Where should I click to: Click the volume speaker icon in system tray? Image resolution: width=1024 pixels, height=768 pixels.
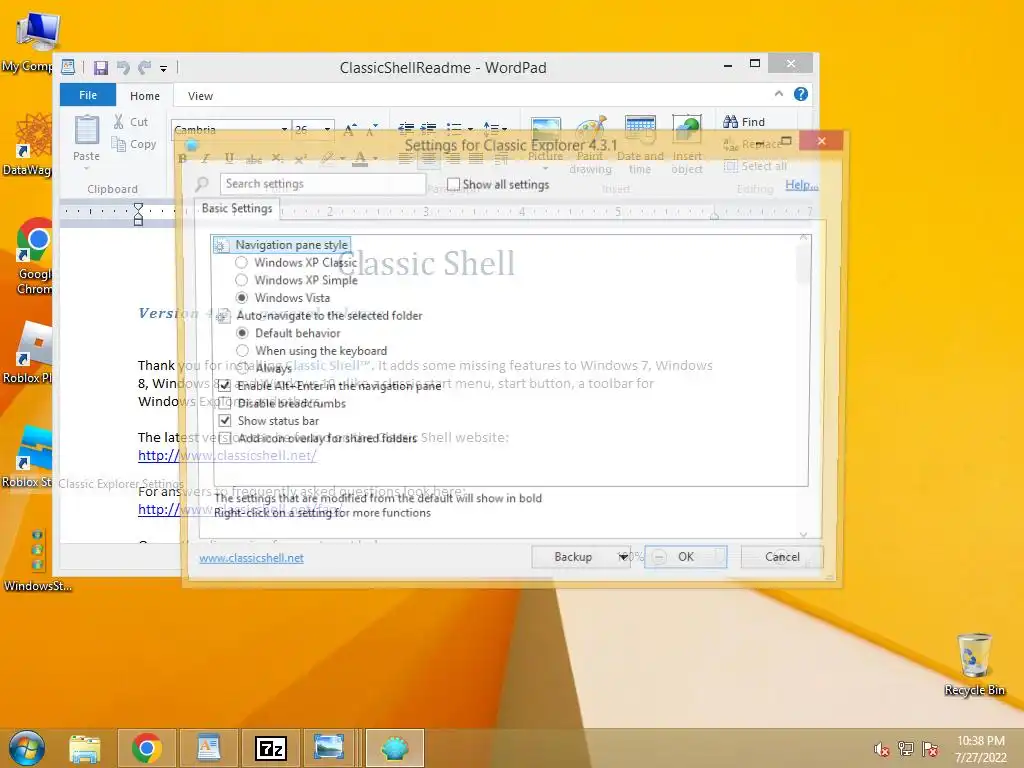coord(881,749)
